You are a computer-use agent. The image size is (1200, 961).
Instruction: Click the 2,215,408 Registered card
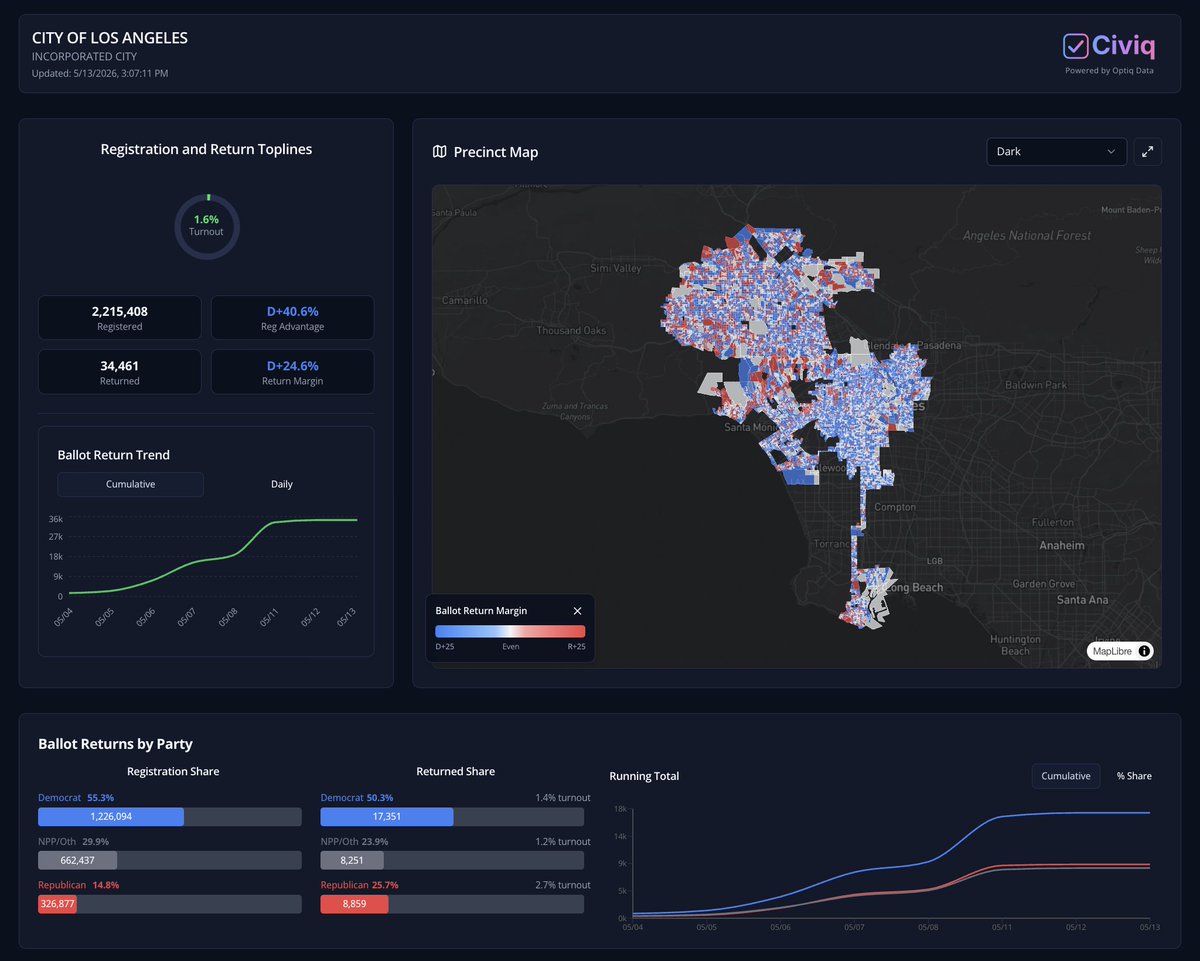click(120, 317)
